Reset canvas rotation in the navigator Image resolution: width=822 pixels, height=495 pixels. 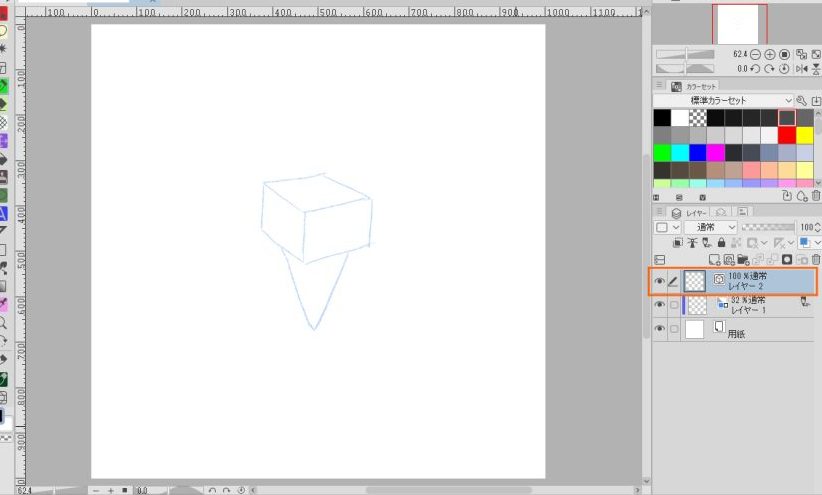point(784,69)
